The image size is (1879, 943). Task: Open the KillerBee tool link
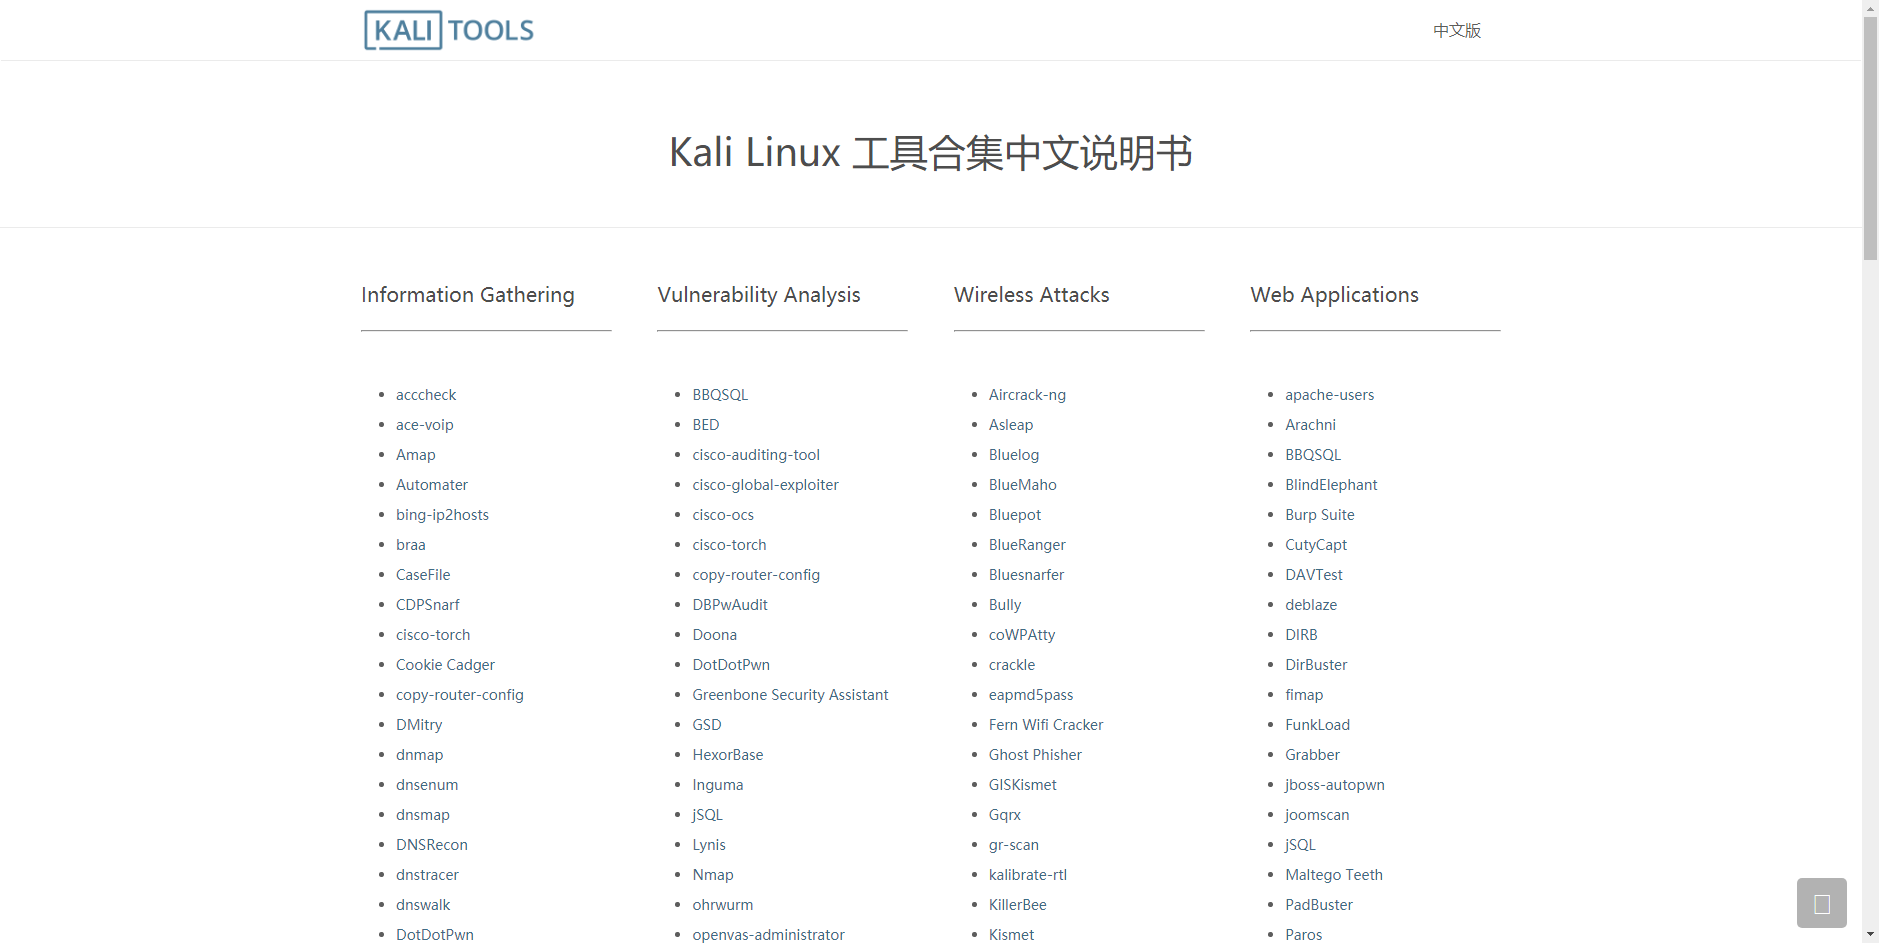pyautogui.click(x=1017, y=905)
